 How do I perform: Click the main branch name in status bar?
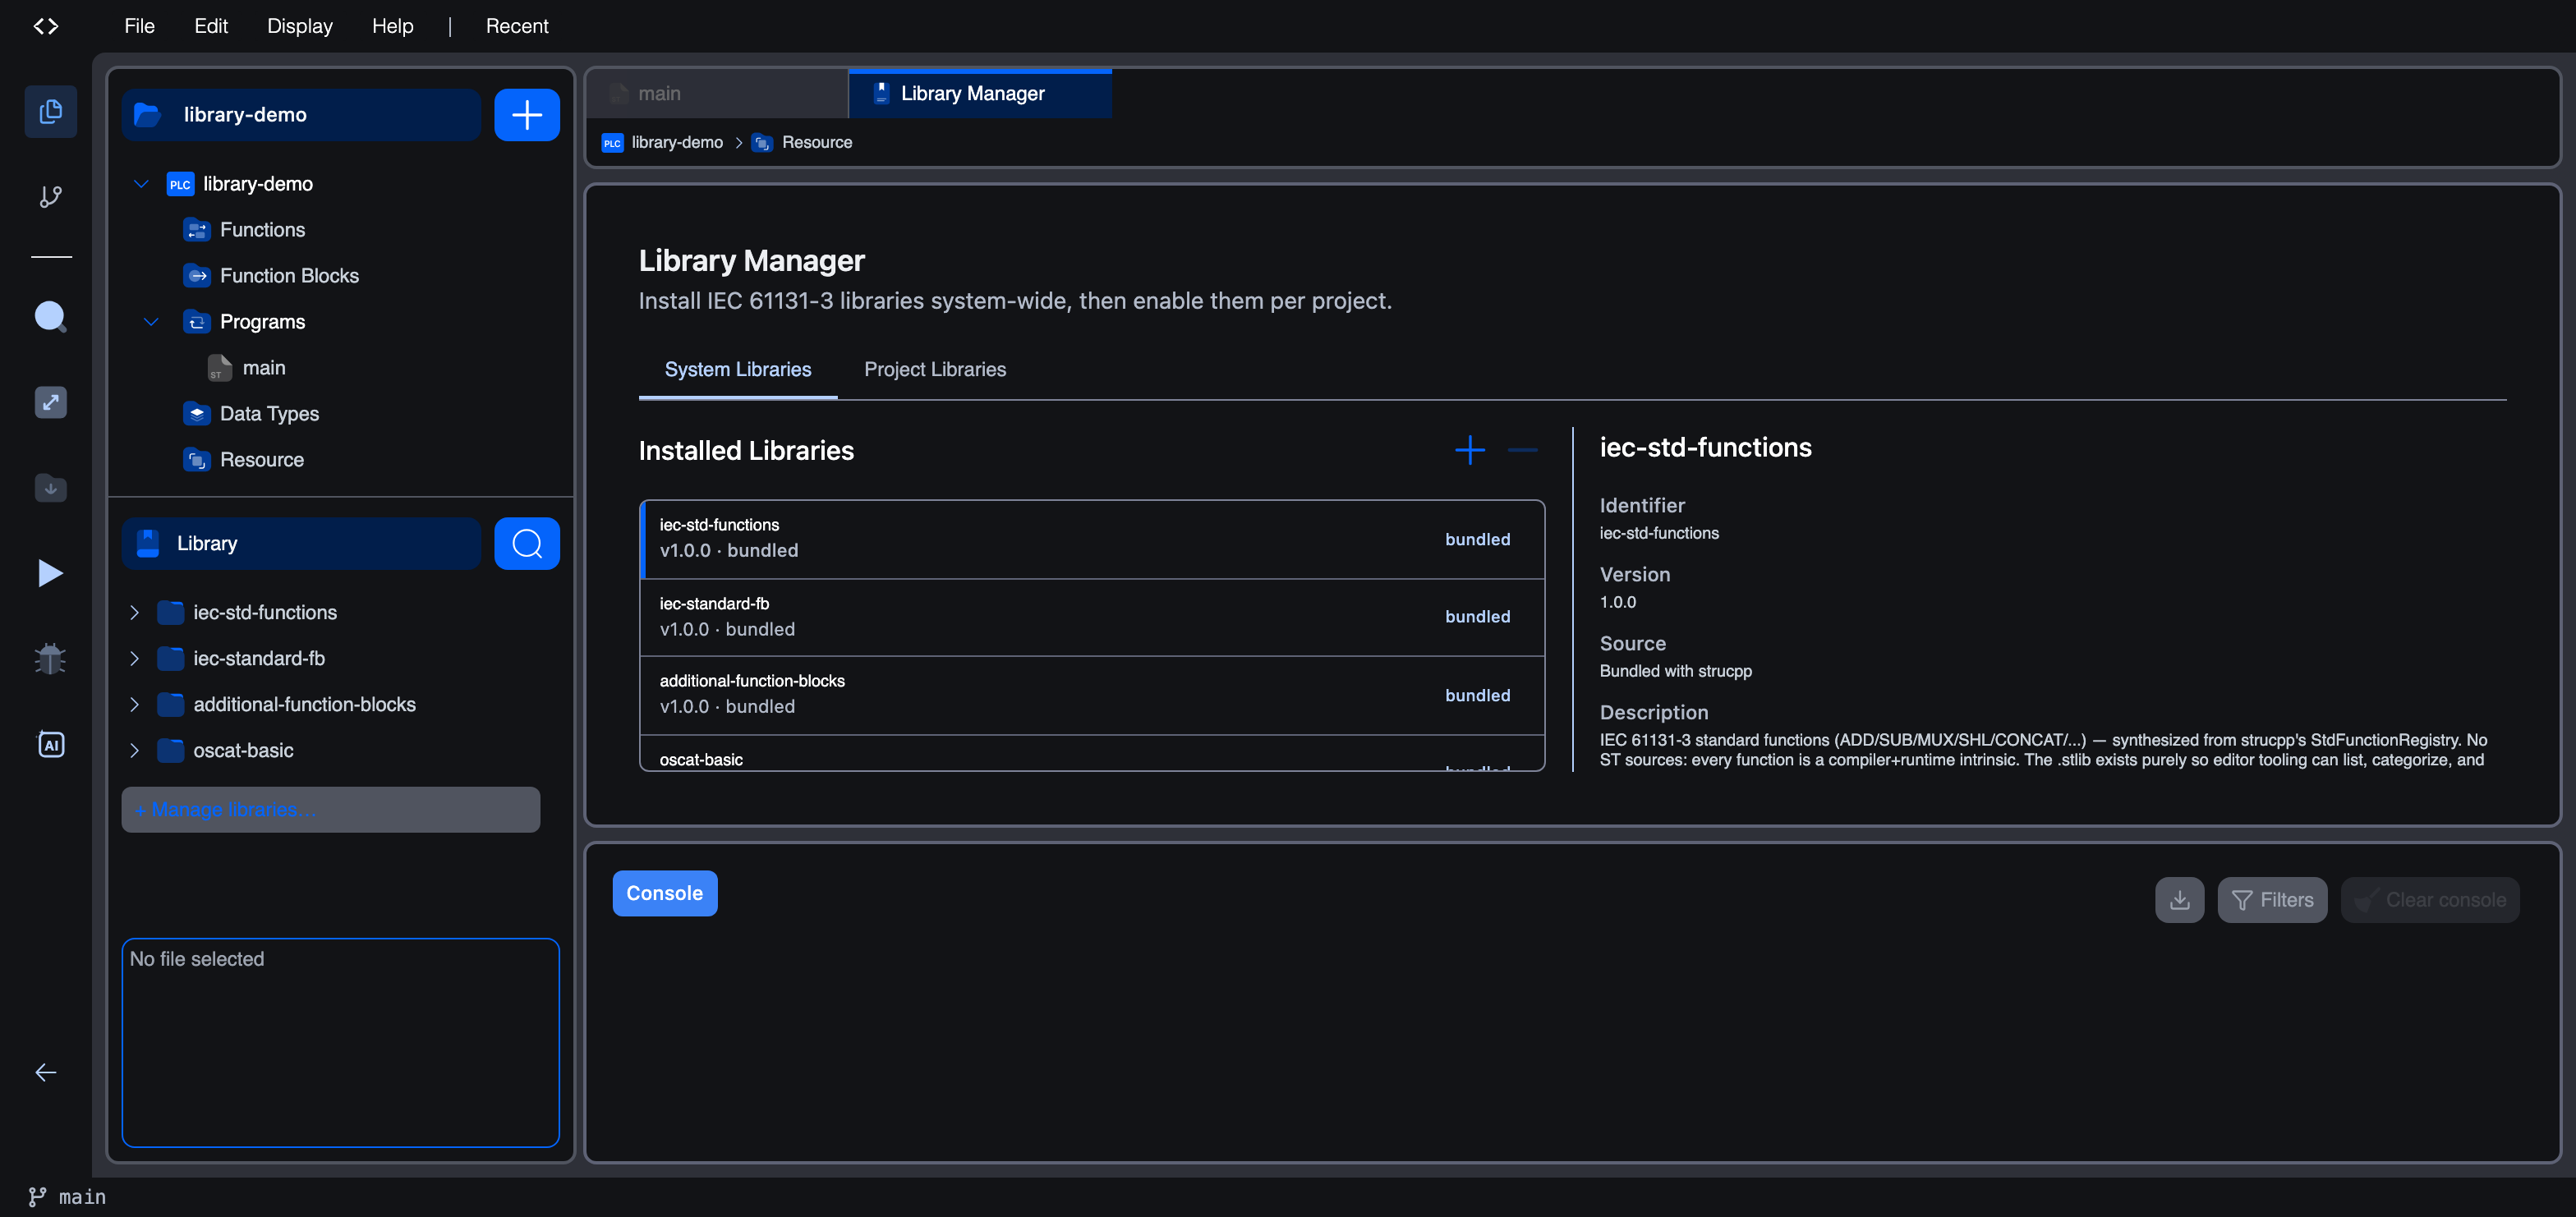(82, 1197)
